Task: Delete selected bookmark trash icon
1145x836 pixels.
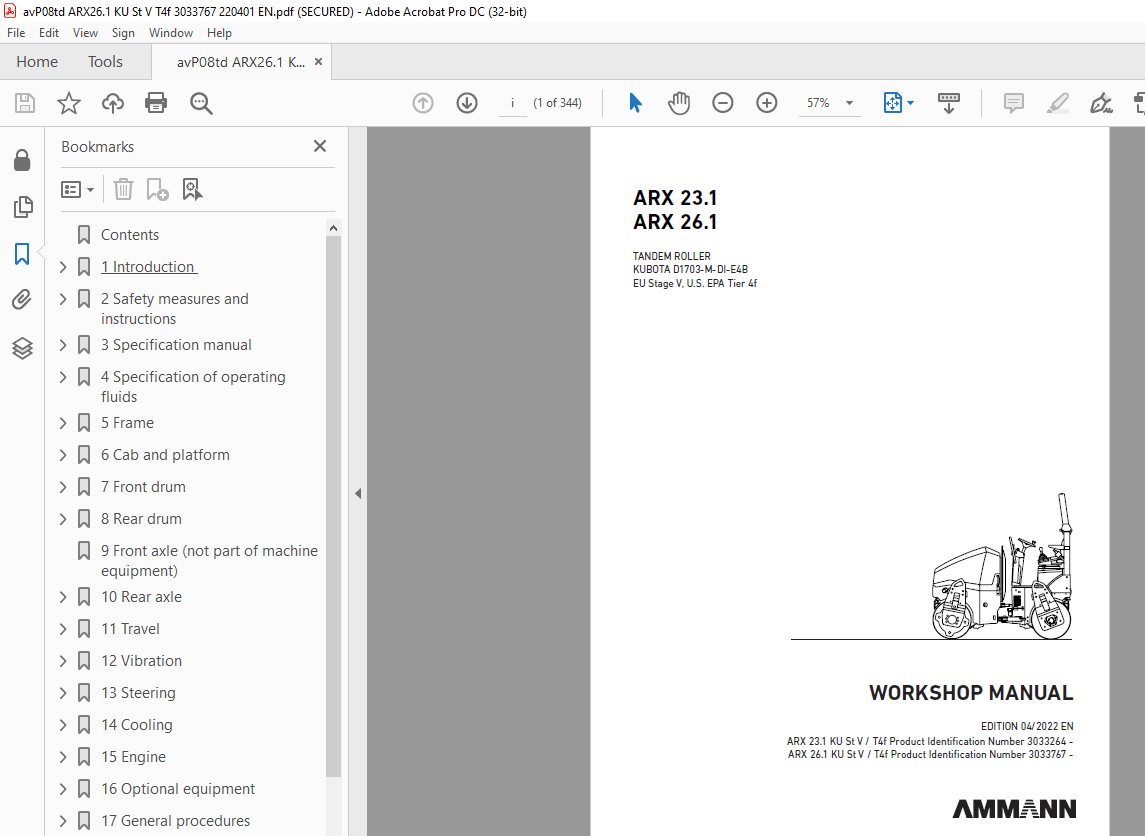Action: click(123, 190)
